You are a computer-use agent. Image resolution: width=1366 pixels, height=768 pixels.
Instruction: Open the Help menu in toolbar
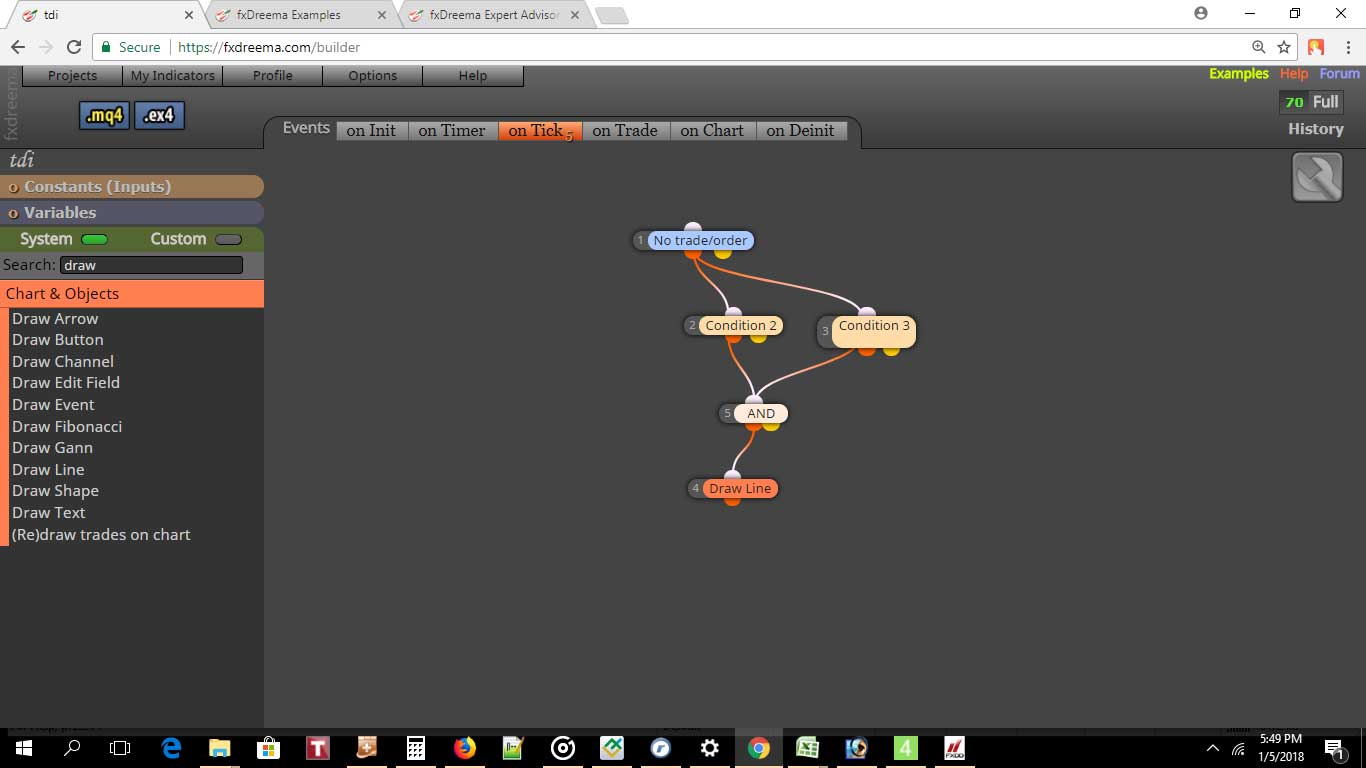coord(473,76)
